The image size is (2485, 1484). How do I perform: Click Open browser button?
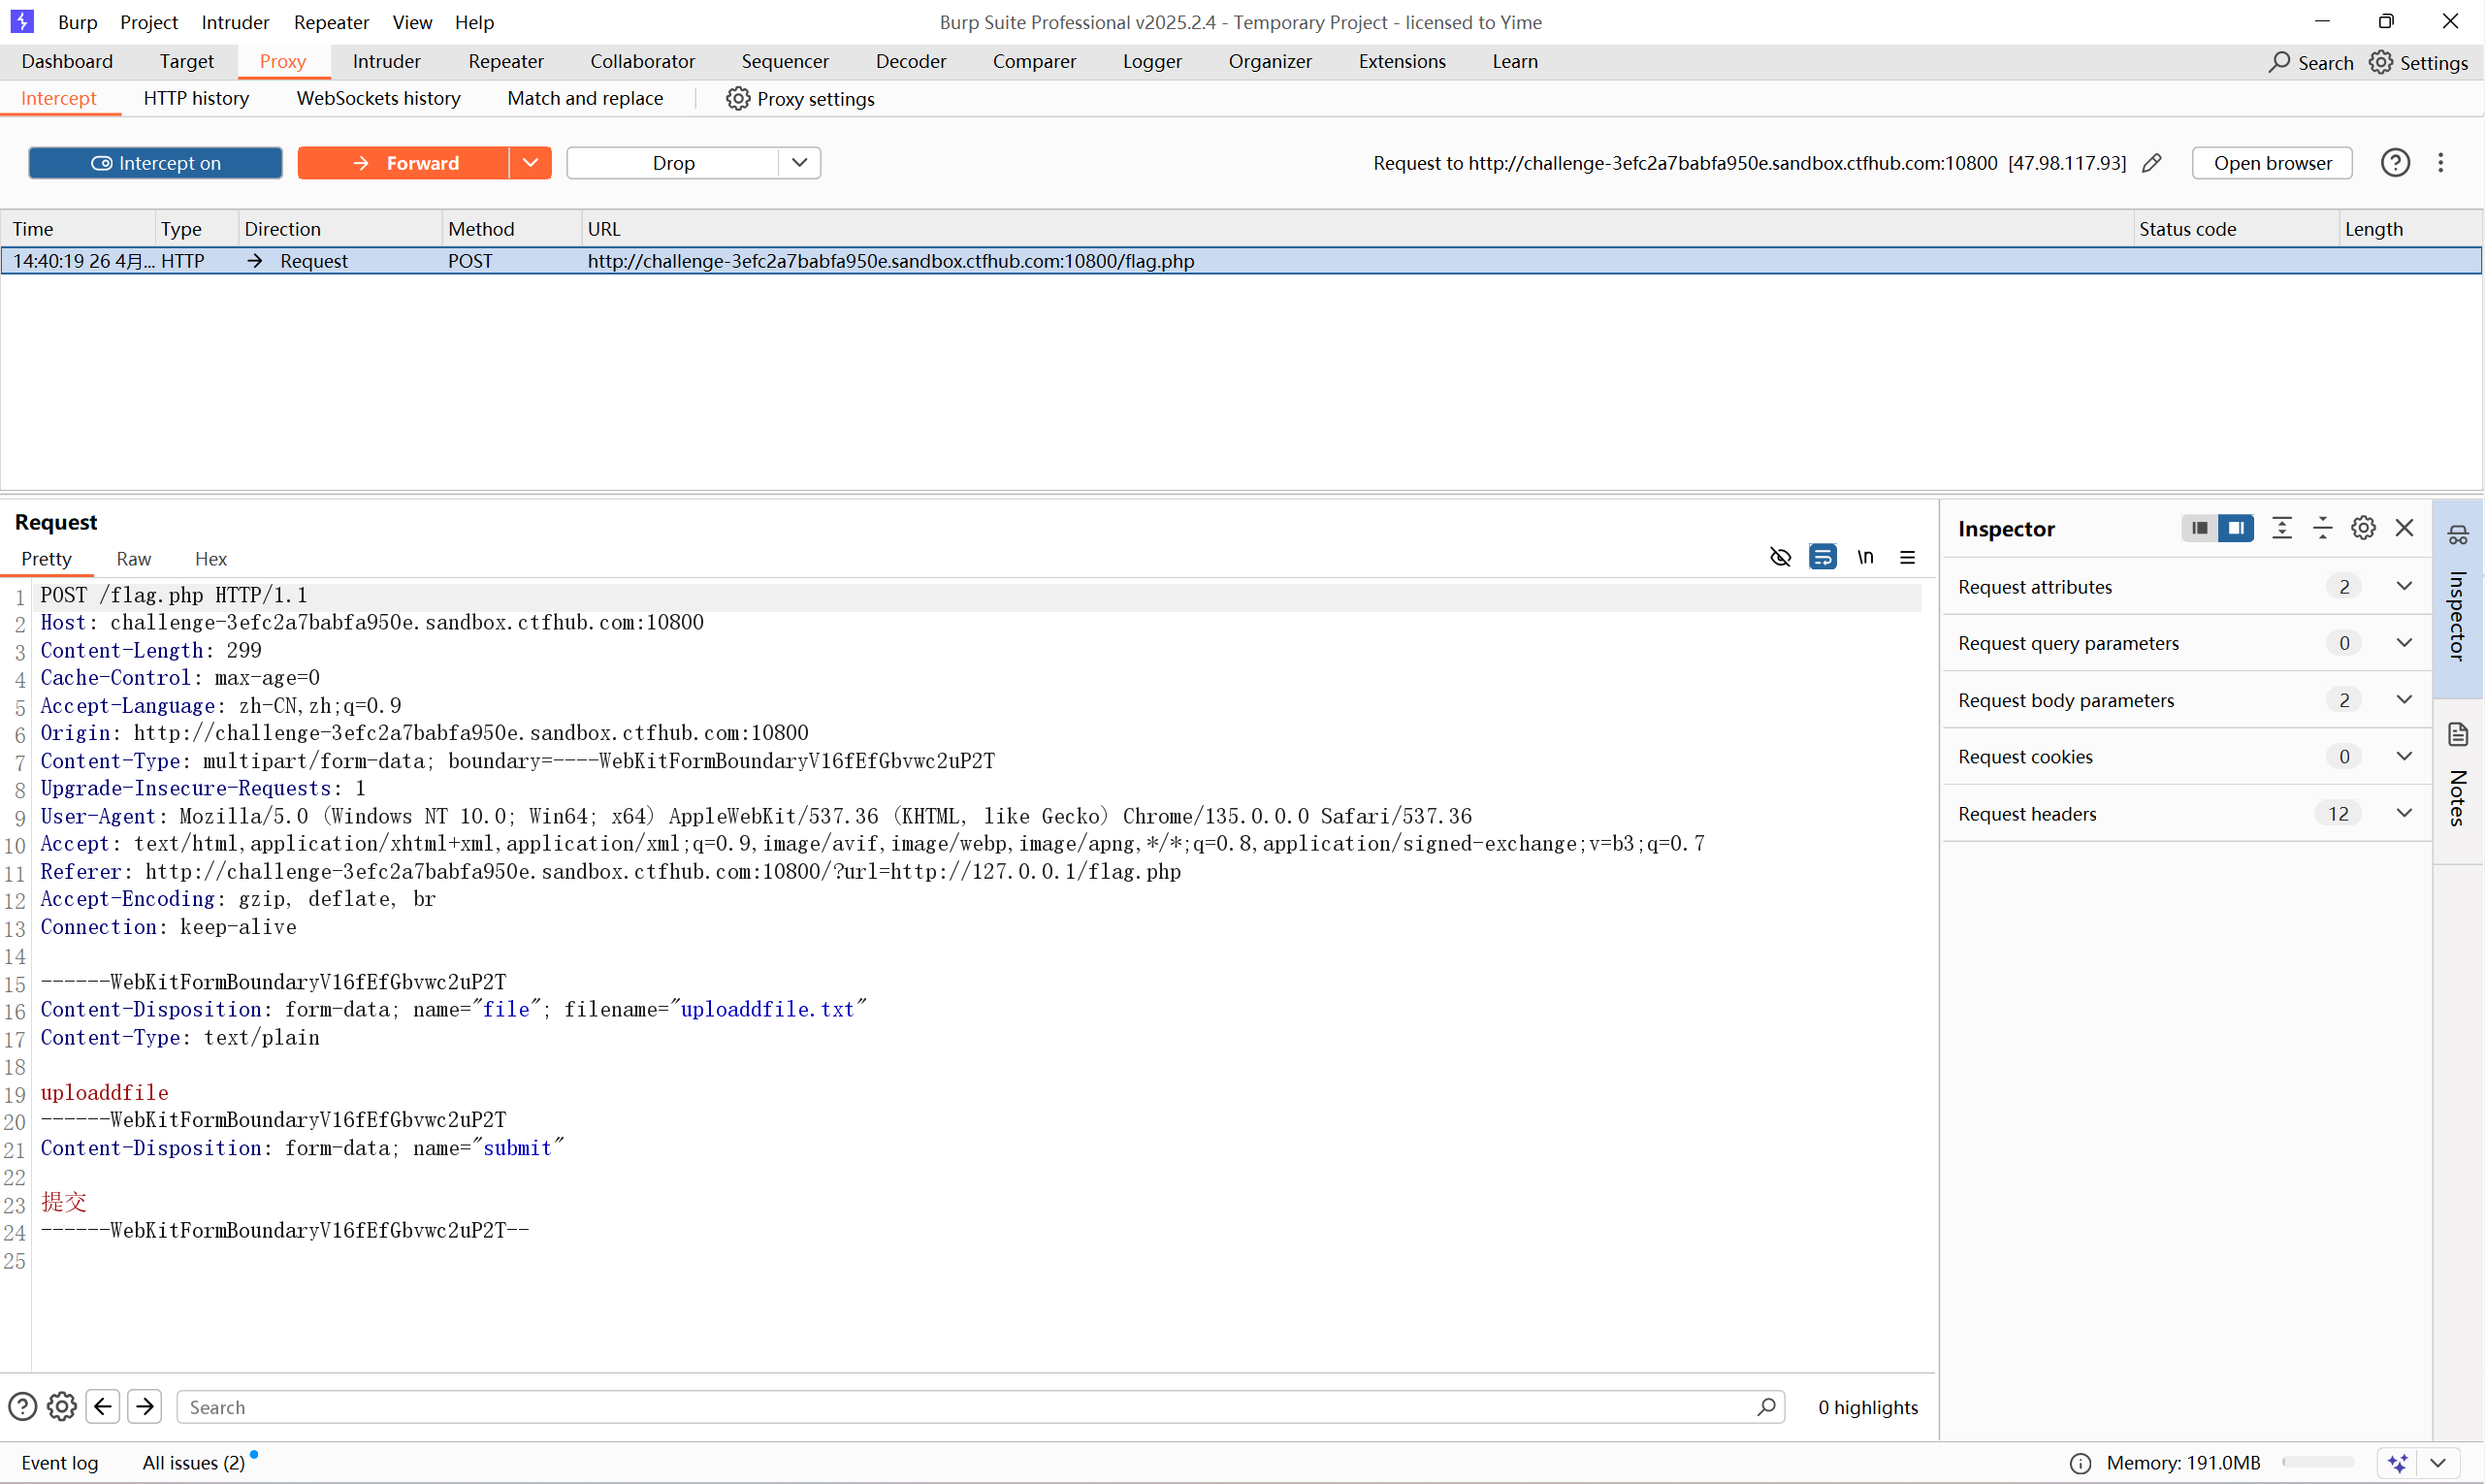(x=2272, y=163)
